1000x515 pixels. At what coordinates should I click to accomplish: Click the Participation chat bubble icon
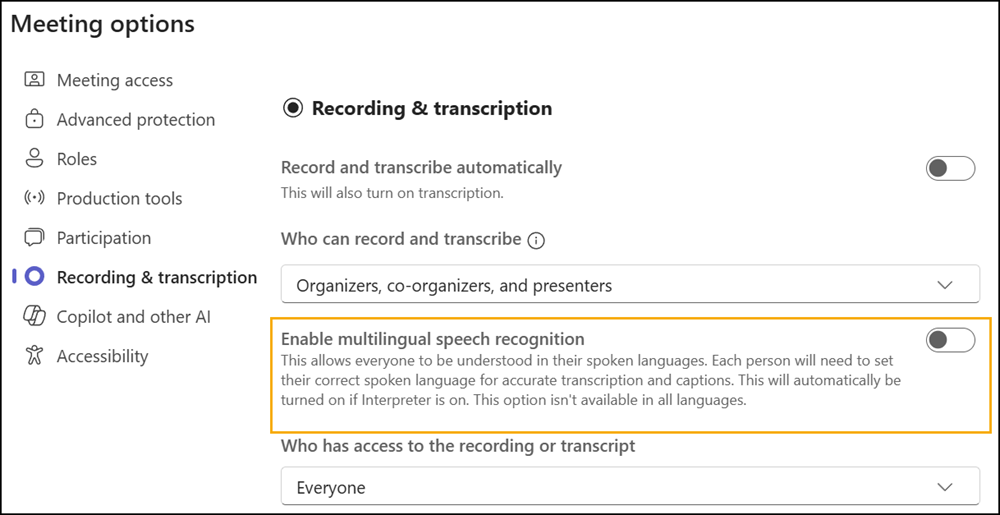35,238
